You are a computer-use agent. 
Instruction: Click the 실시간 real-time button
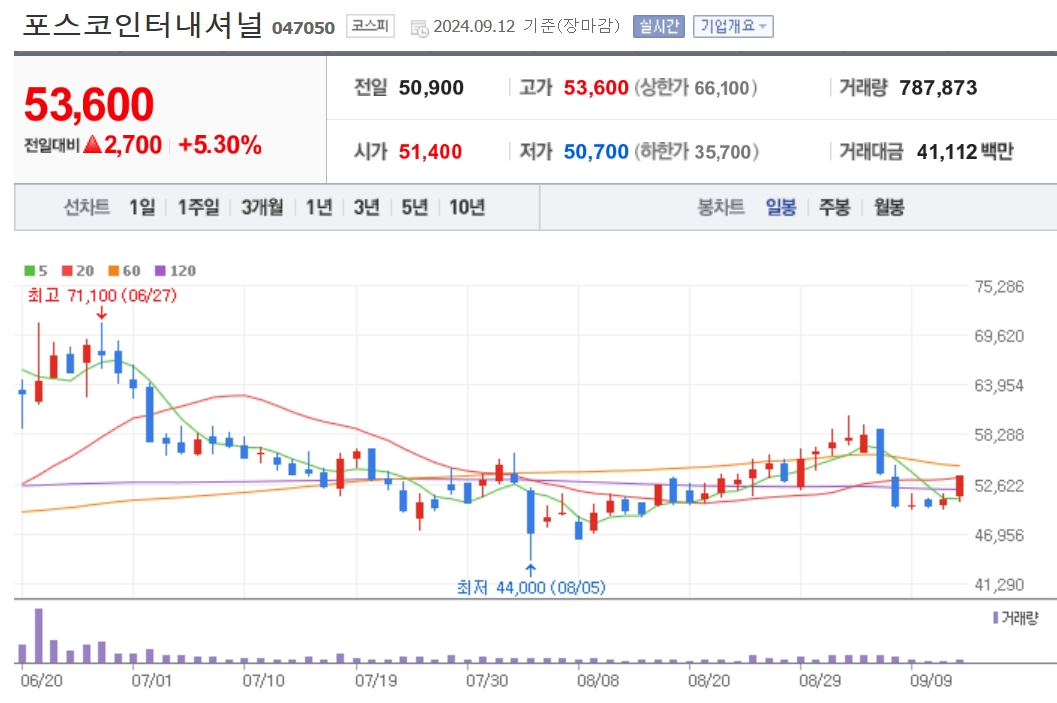(659, 27)
